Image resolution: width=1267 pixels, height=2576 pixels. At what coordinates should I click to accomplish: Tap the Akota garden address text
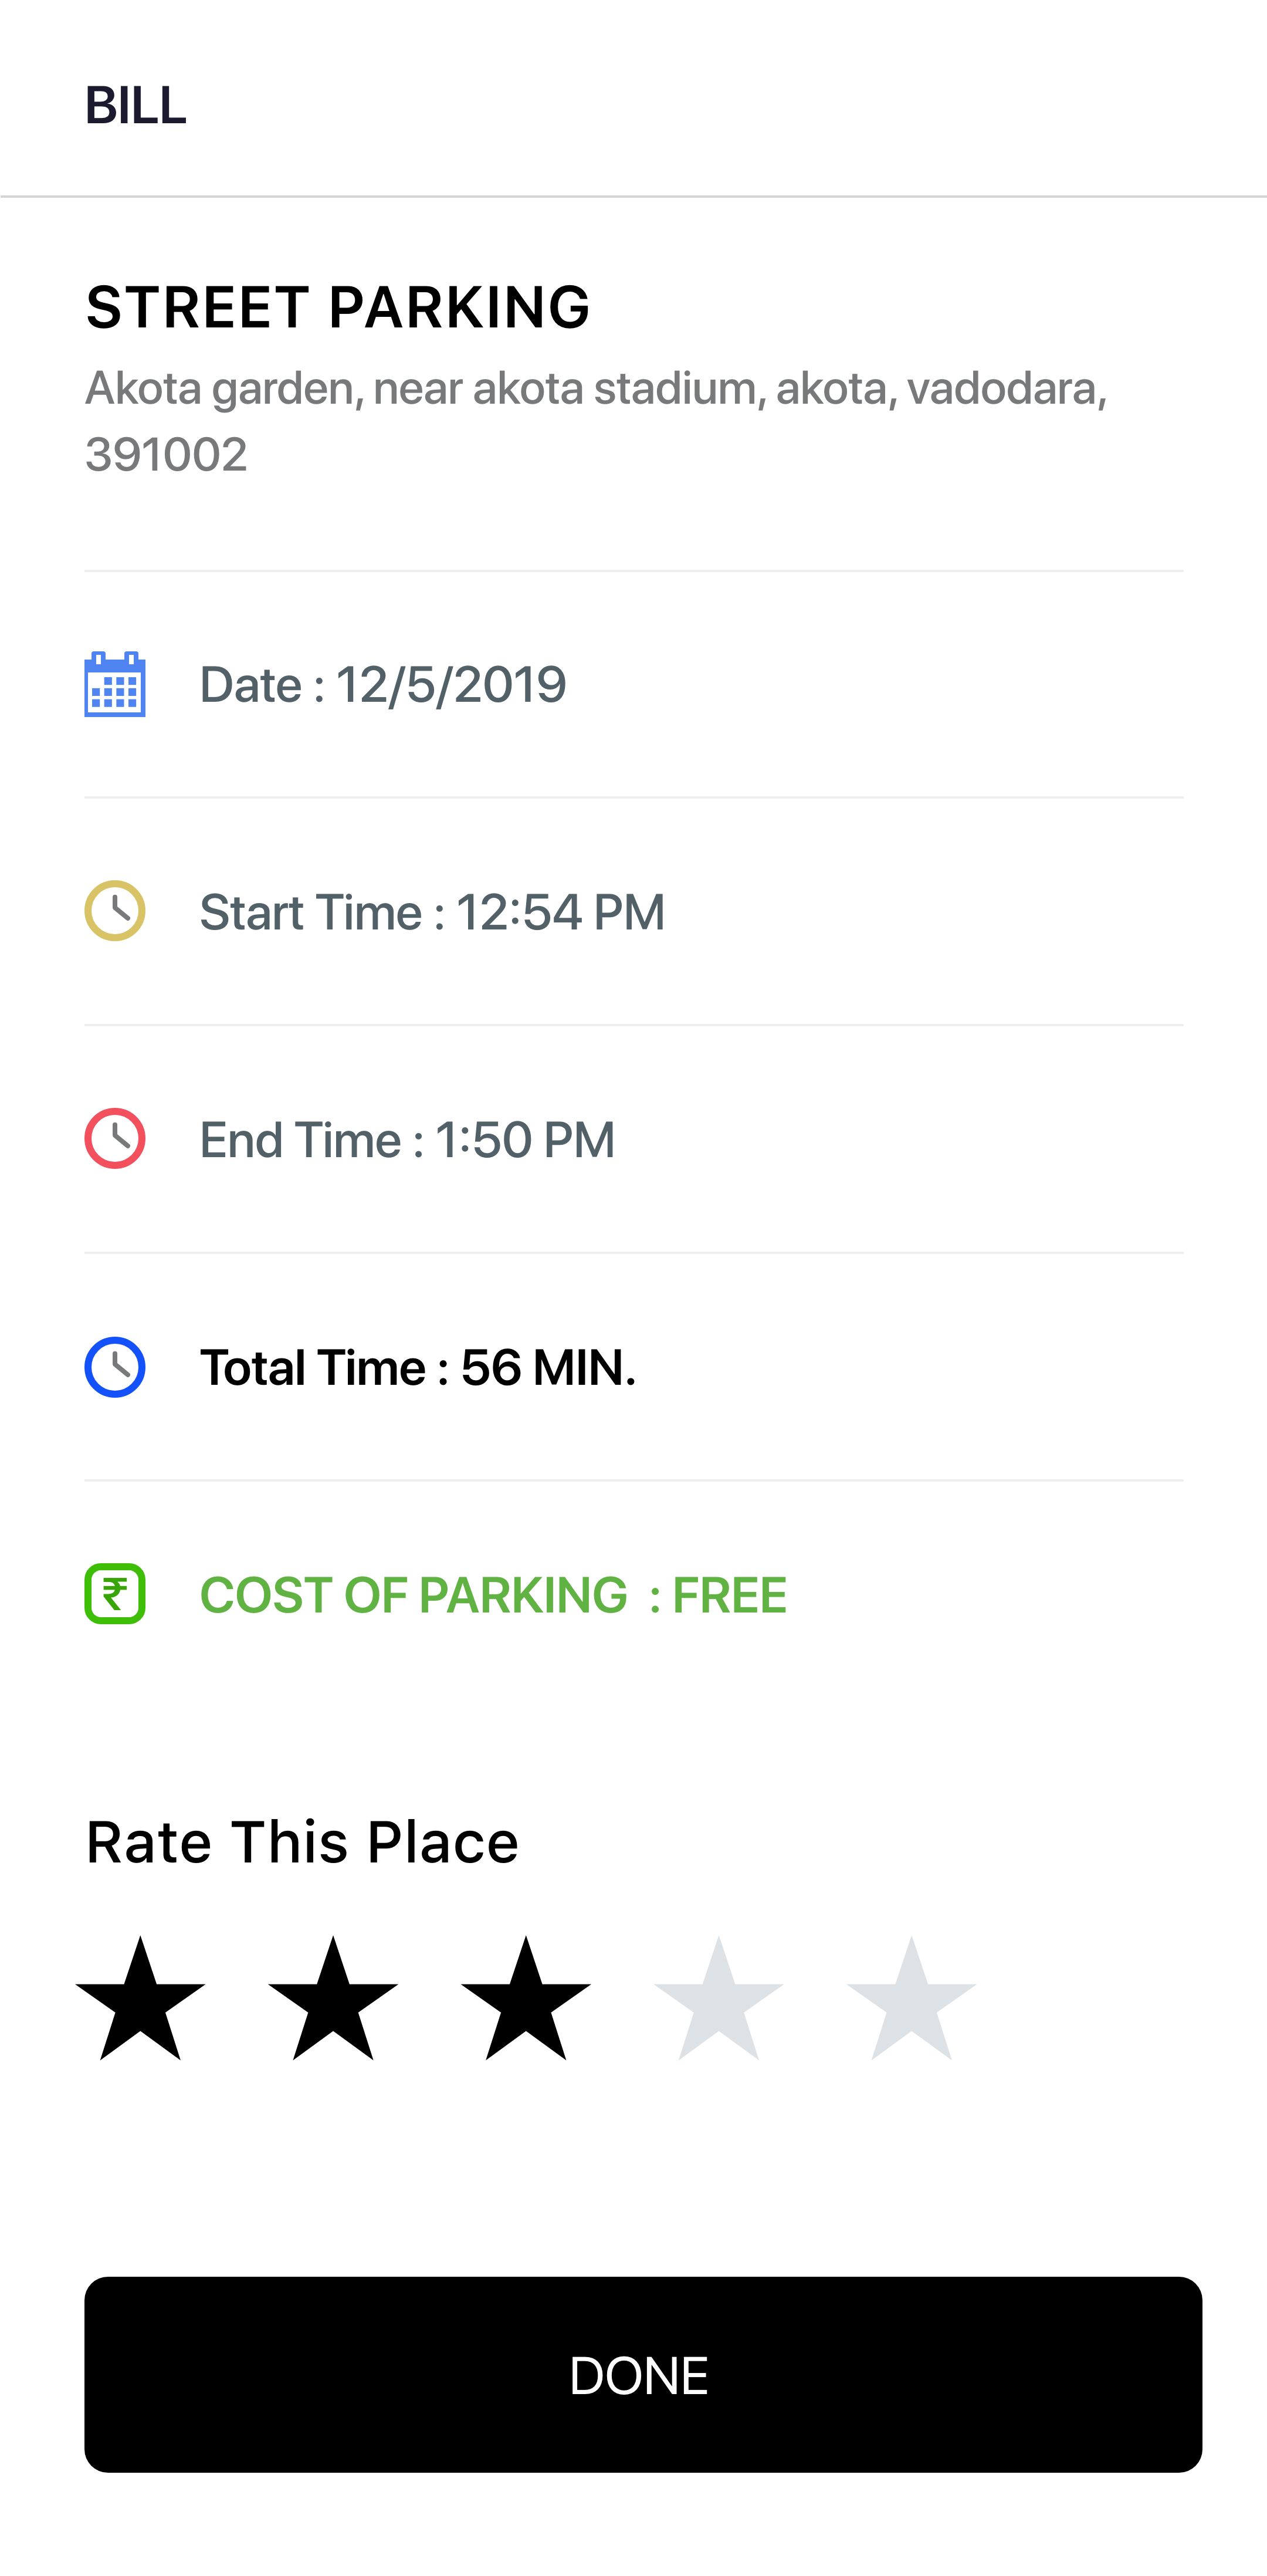pos(596,421)
